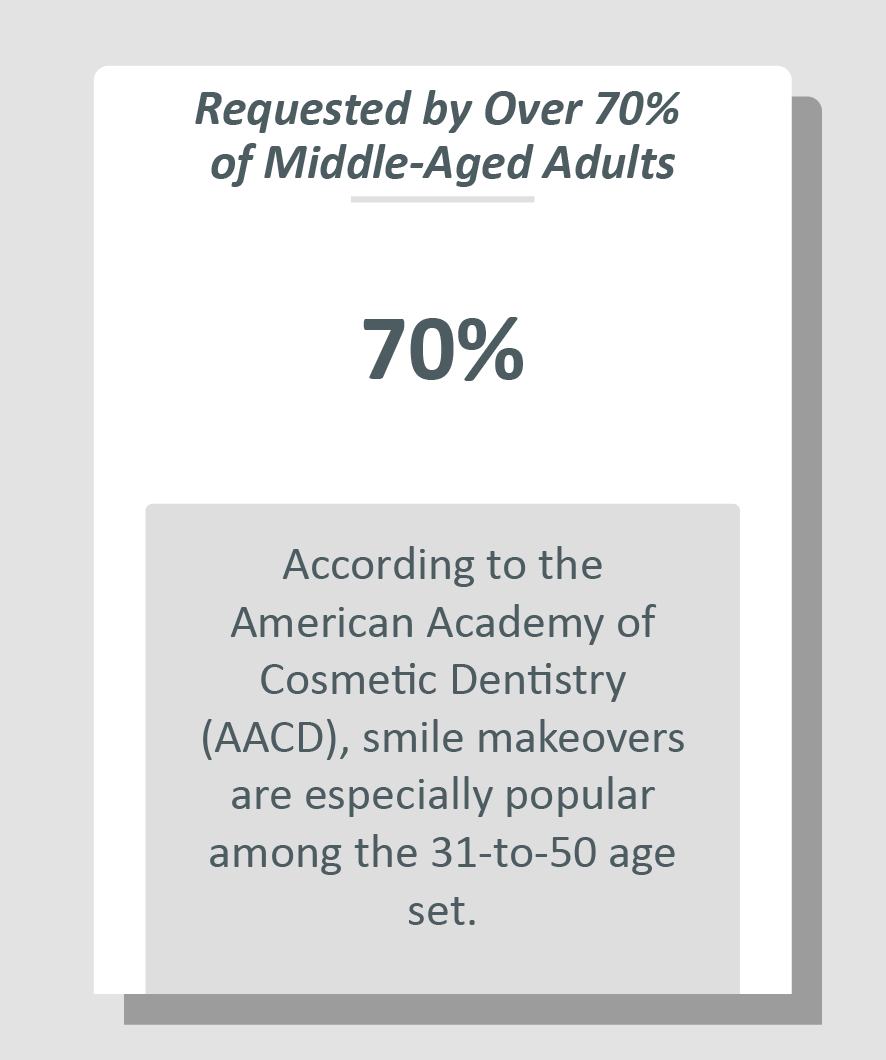Screen dimensions: 886x1060
Task: Click the "are especially popular" text line
Action: [442, 797]
